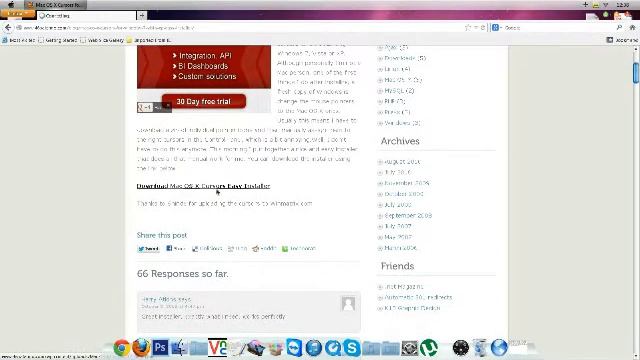
Task: Click the menu bar clock
Action: [622, 4]
